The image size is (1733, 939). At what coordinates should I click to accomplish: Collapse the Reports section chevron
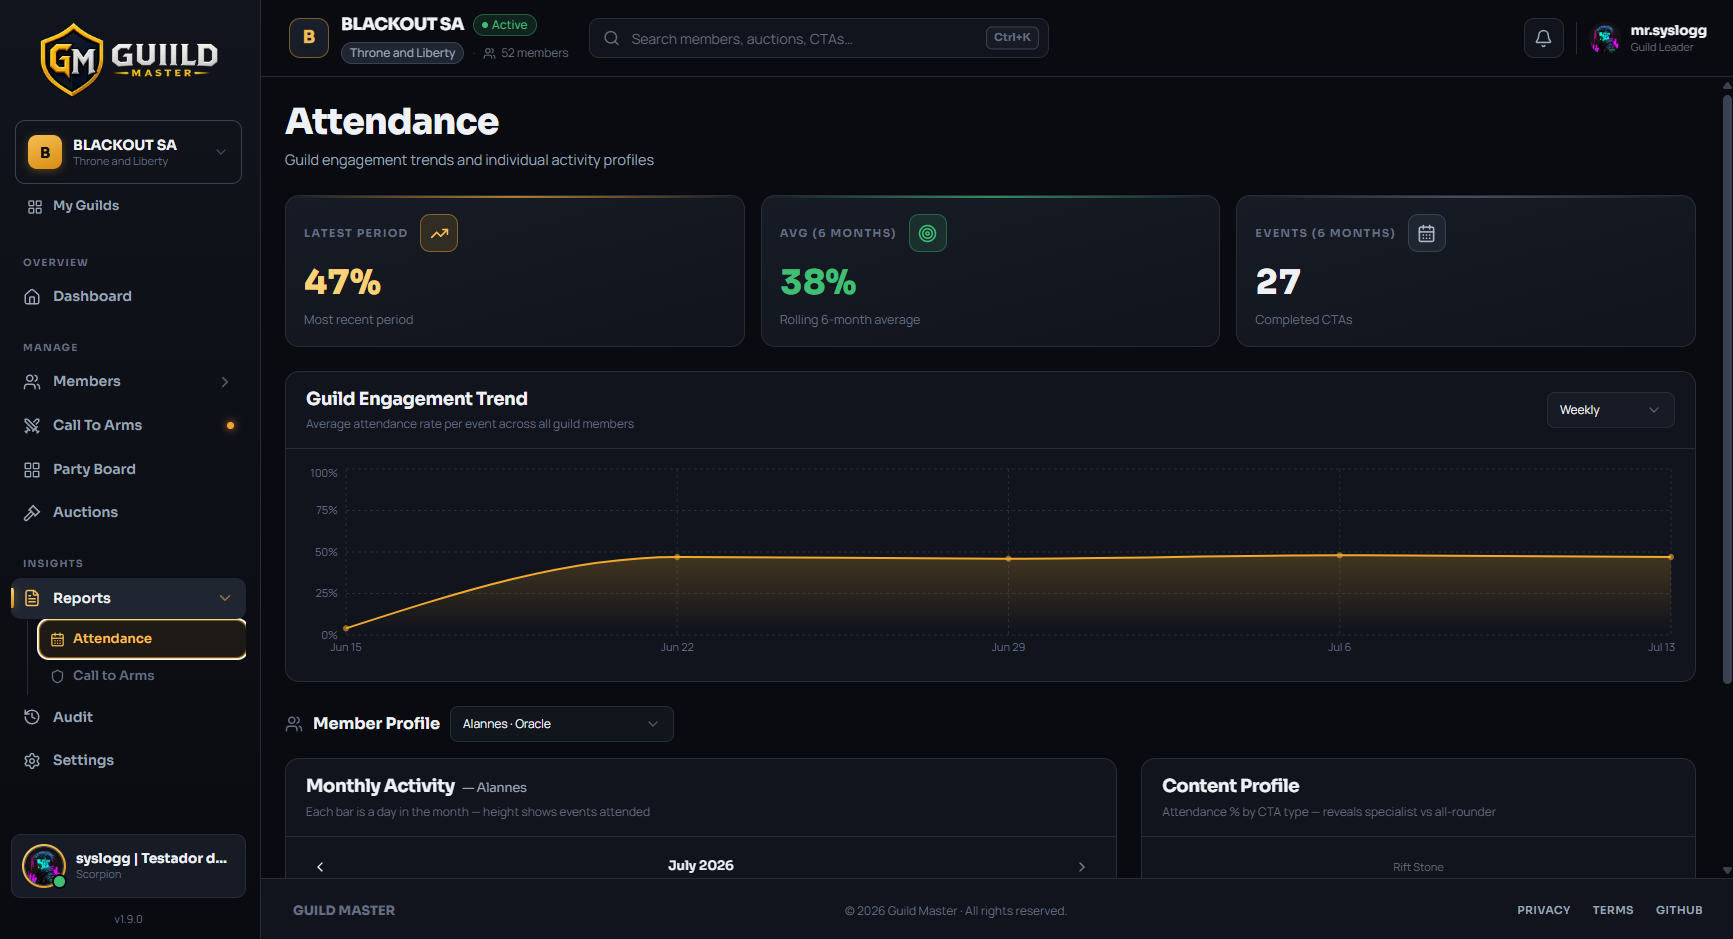[x=225, y=598]
